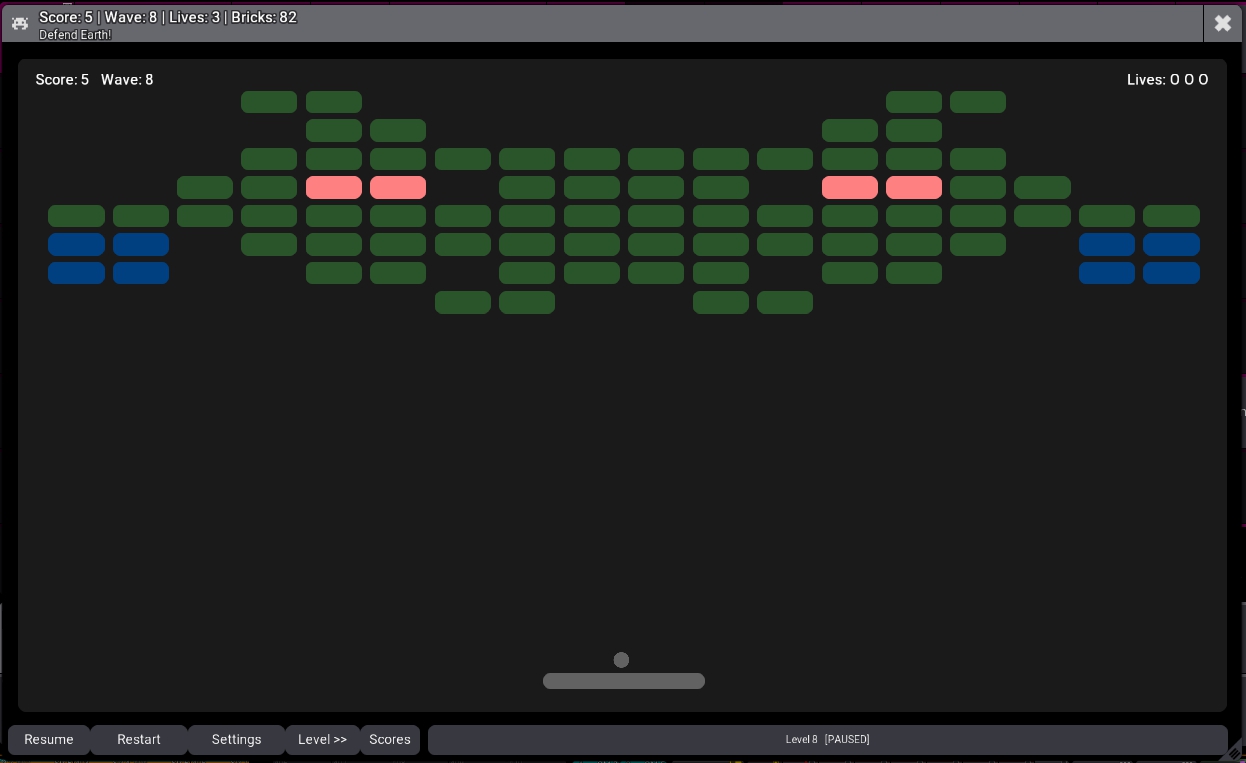1246x763 pixels.
Task: Click the Level 8 [PAUSED] status bar
Action: click(827, 740)
